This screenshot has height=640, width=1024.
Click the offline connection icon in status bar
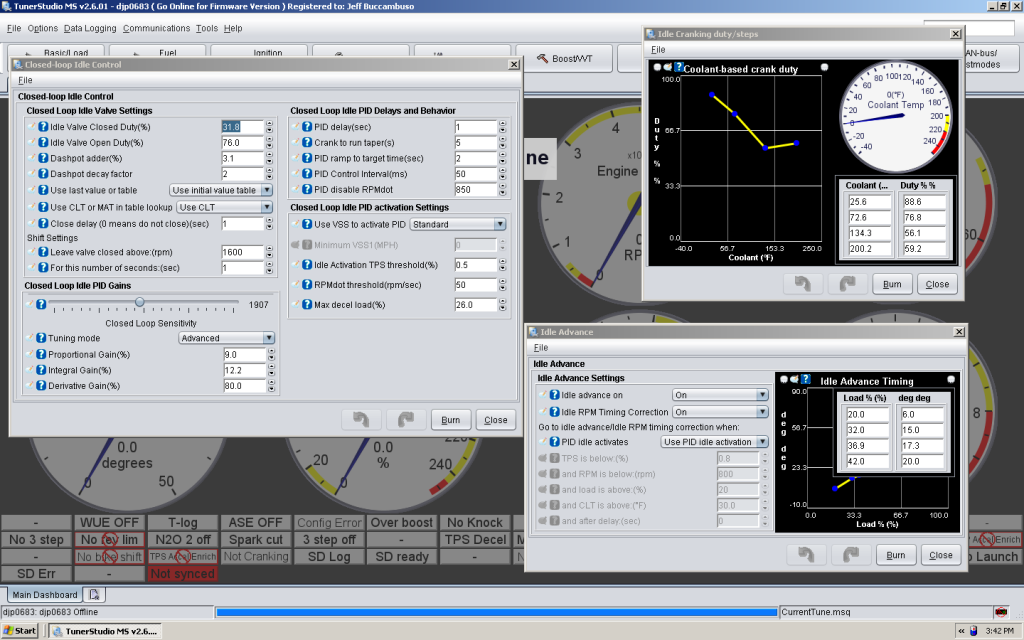(999, 611)
